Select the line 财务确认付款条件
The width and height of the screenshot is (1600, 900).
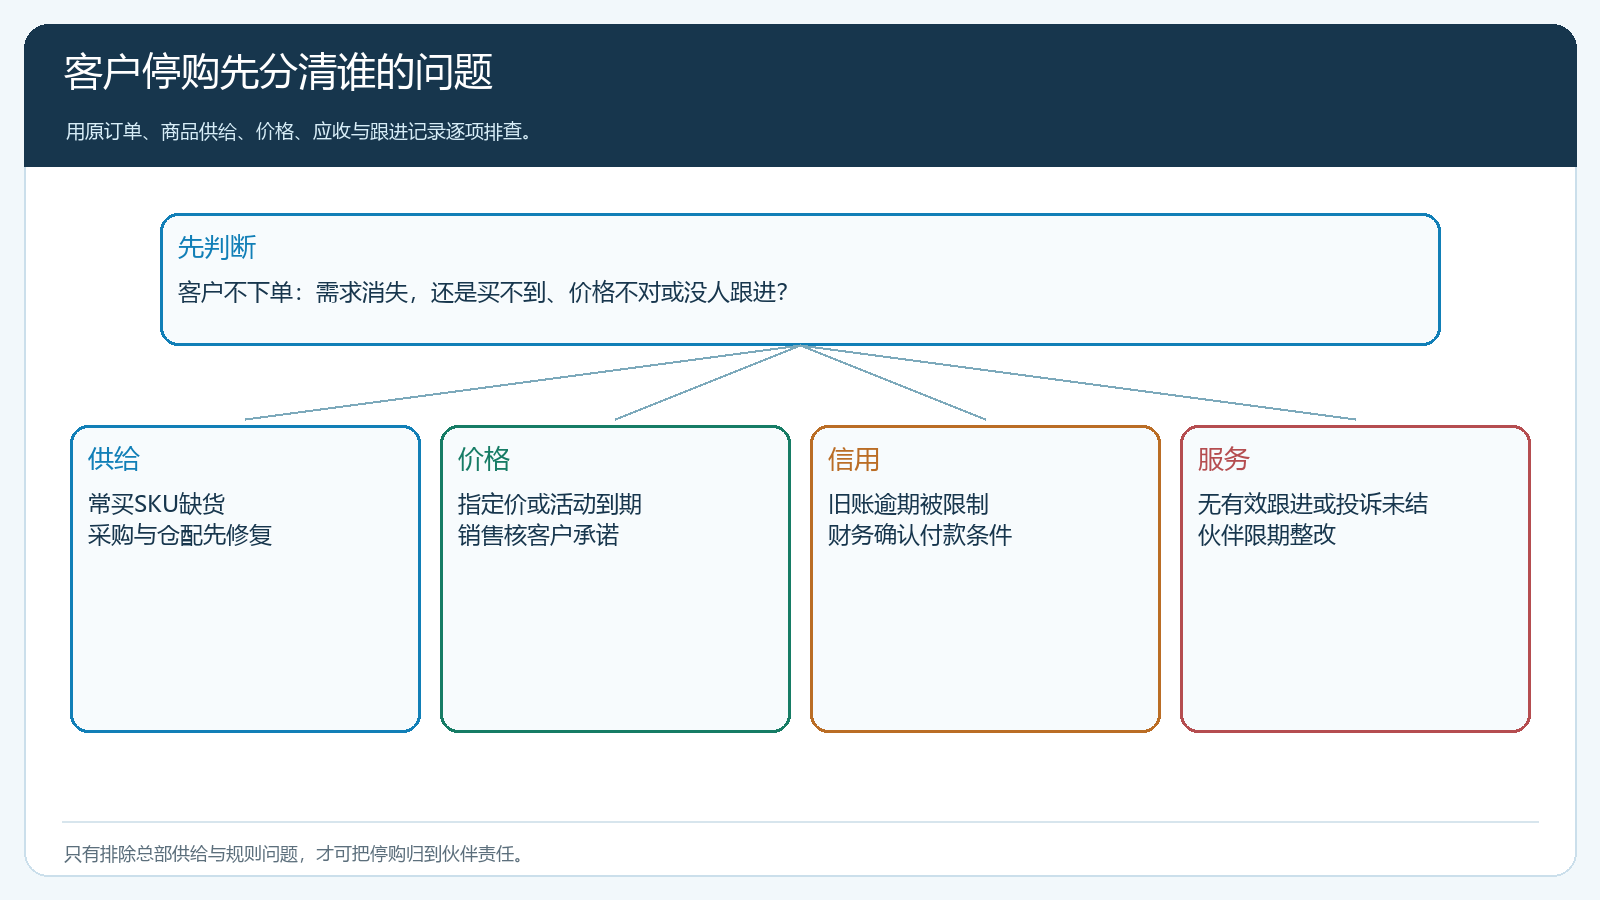920,535
